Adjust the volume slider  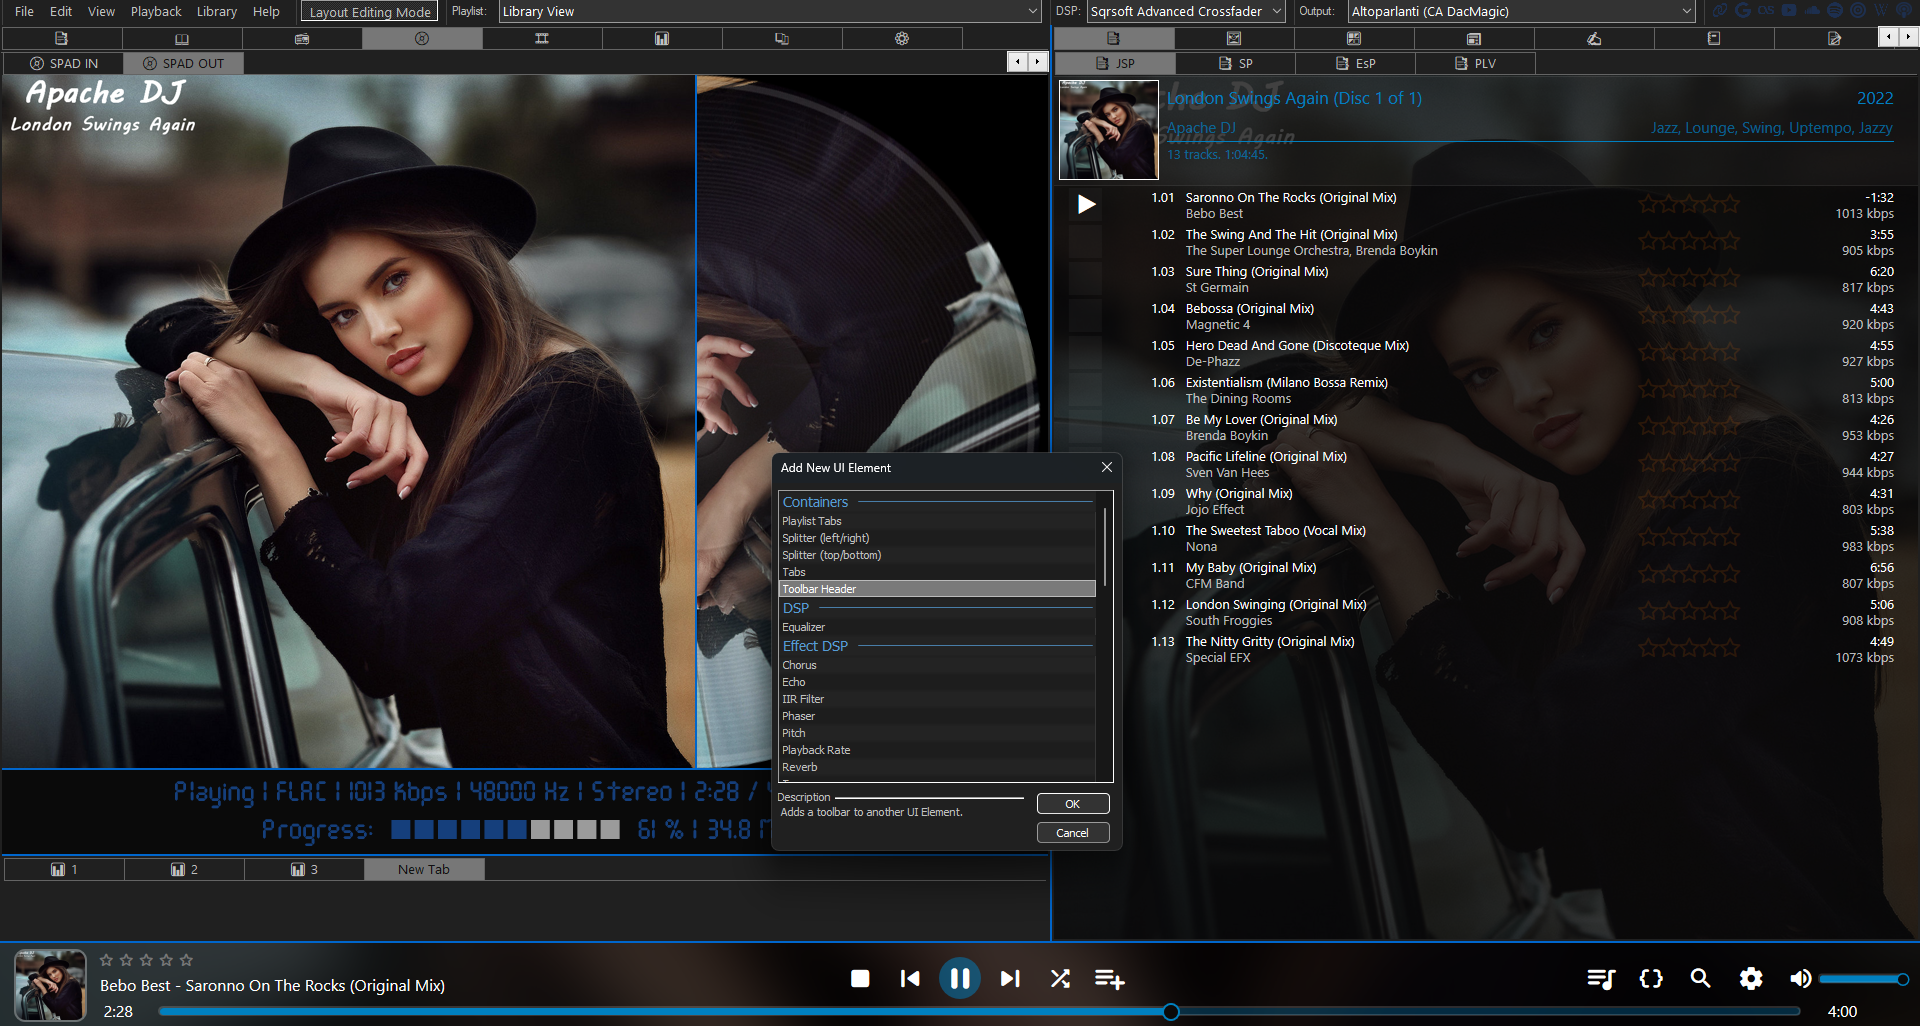(1864, 979)
